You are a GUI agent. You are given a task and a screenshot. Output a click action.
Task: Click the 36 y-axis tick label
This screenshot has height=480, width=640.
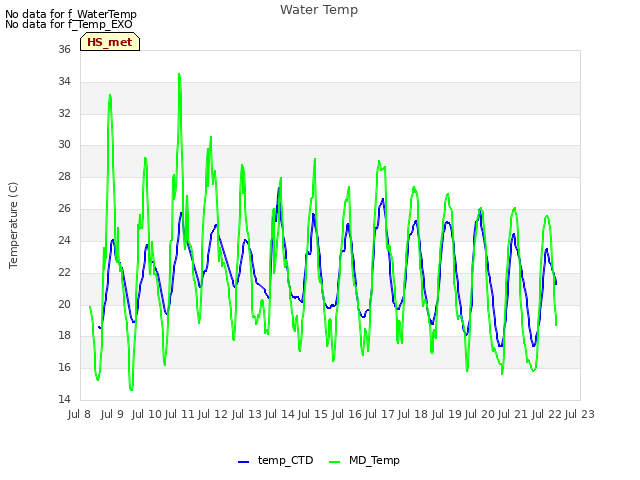tap(64, 49)
